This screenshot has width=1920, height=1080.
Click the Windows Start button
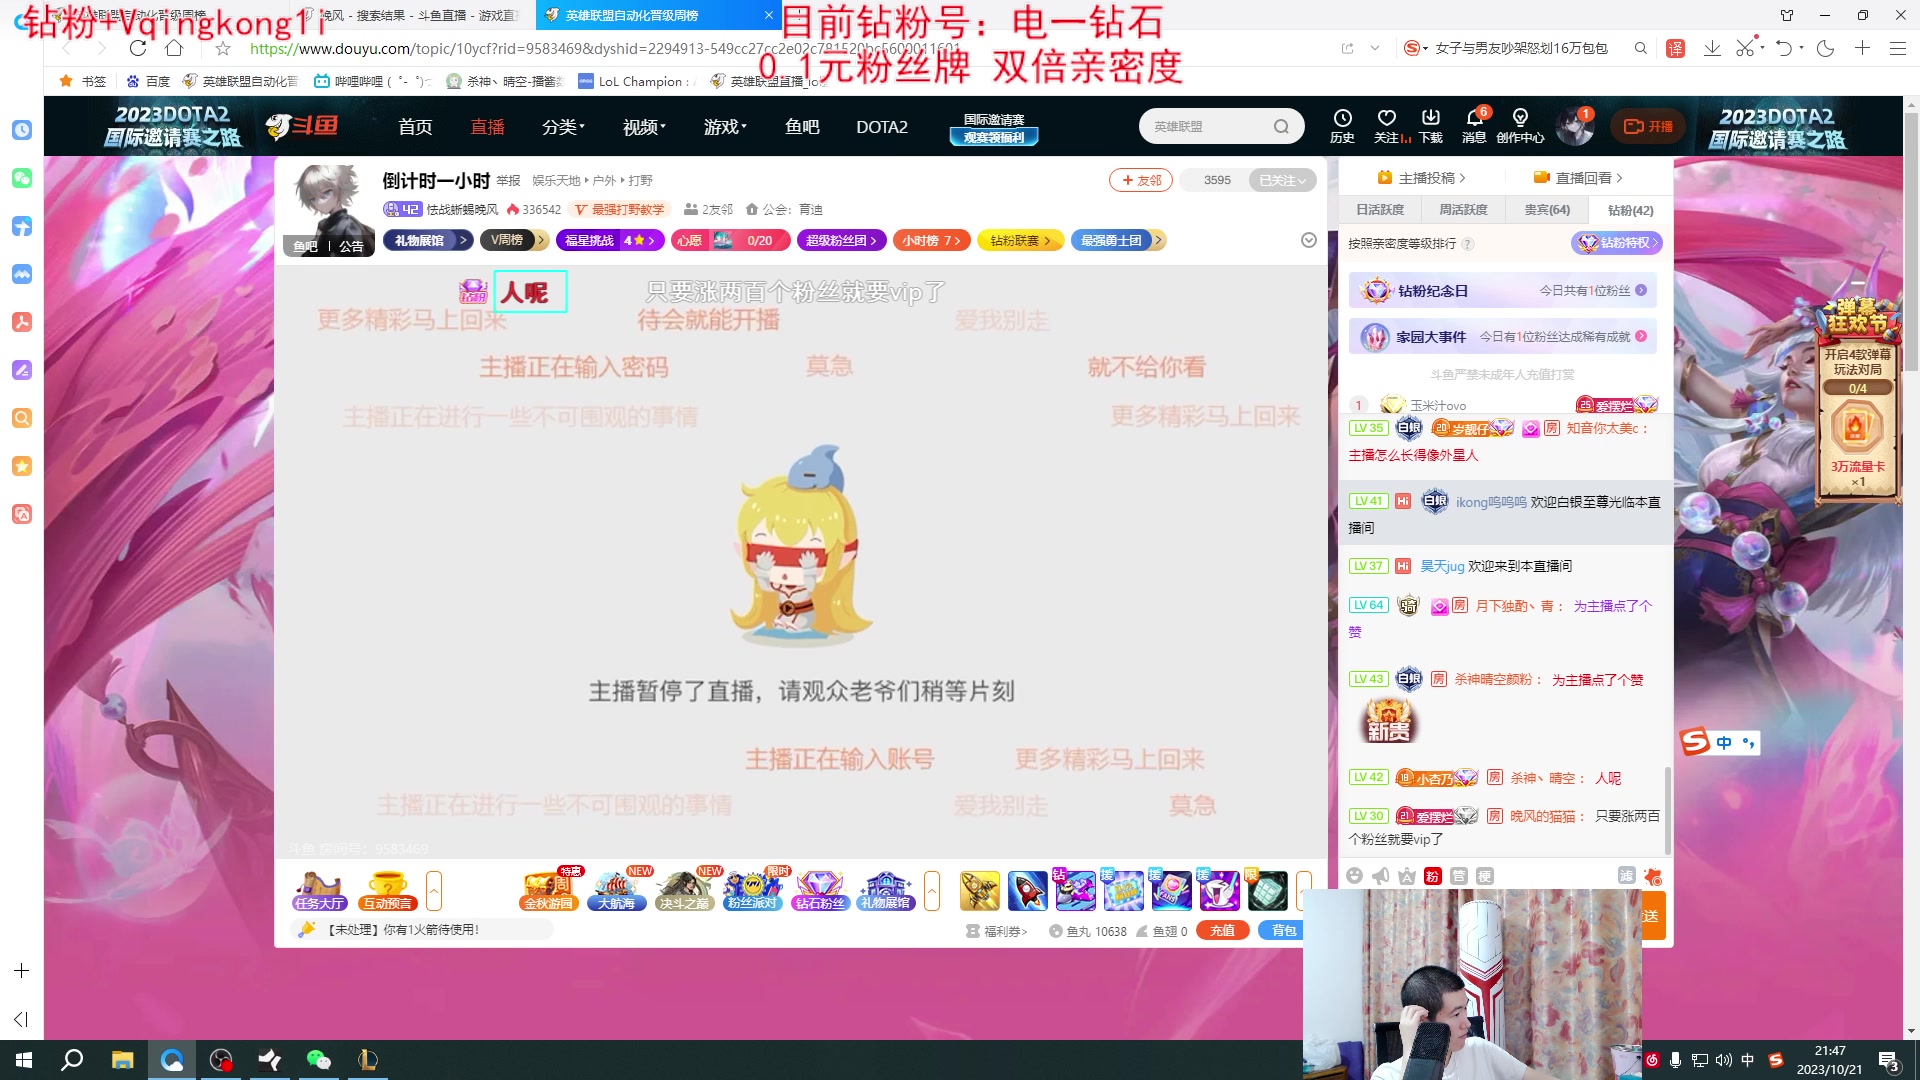point(24,1060)
